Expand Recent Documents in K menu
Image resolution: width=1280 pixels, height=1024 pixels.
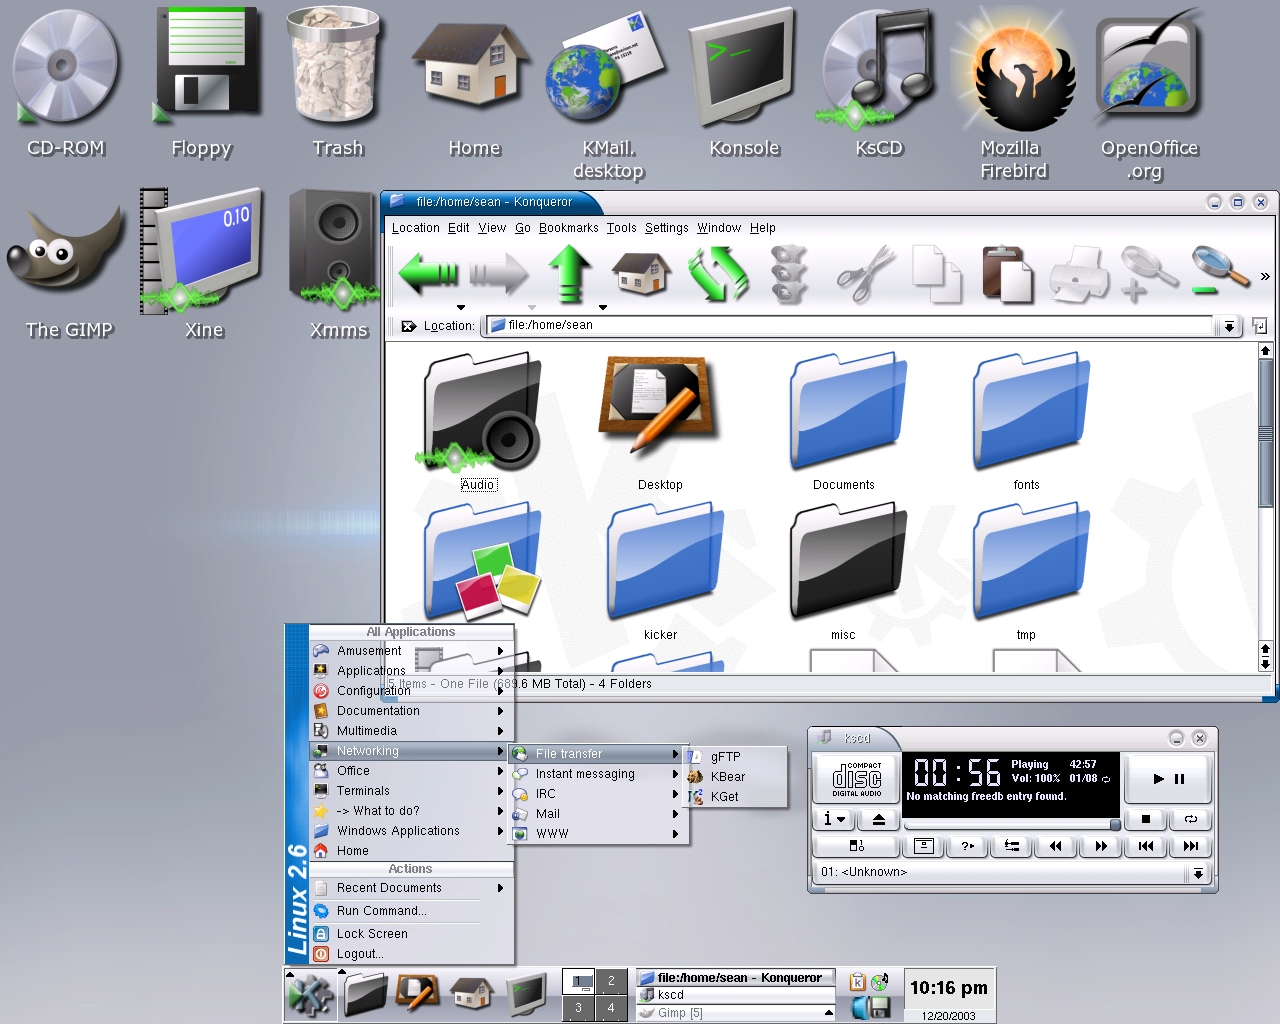[411, 888]
